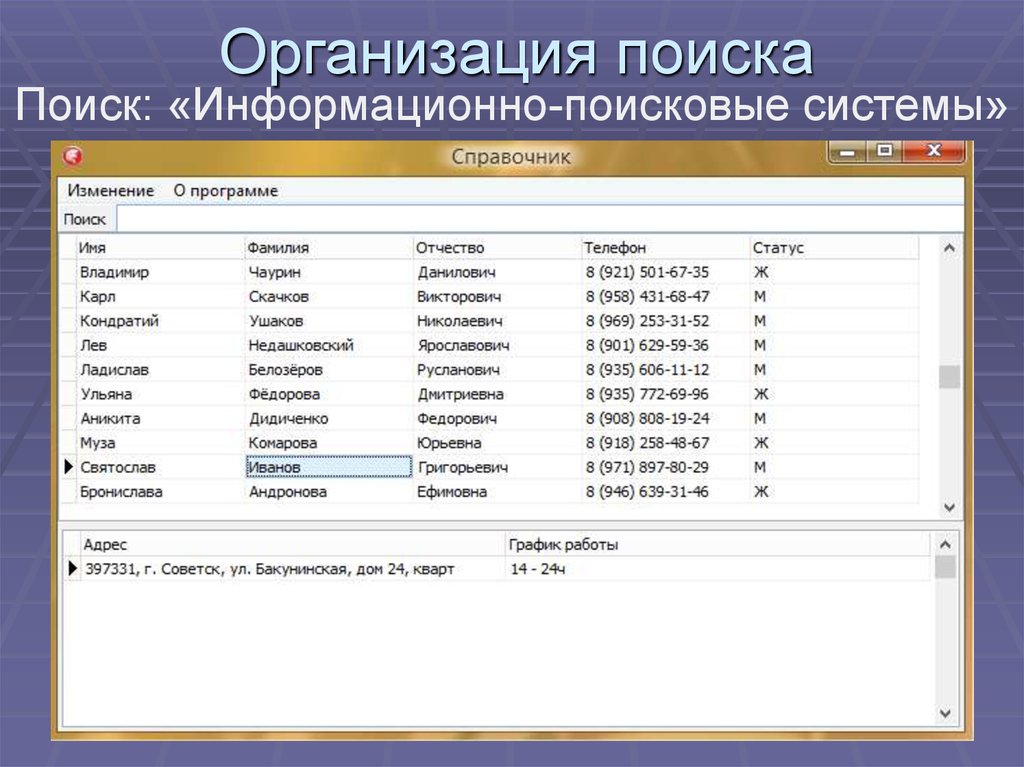
Task: Click the highlighted cell Иванов
Action: [x=328, y=467]
